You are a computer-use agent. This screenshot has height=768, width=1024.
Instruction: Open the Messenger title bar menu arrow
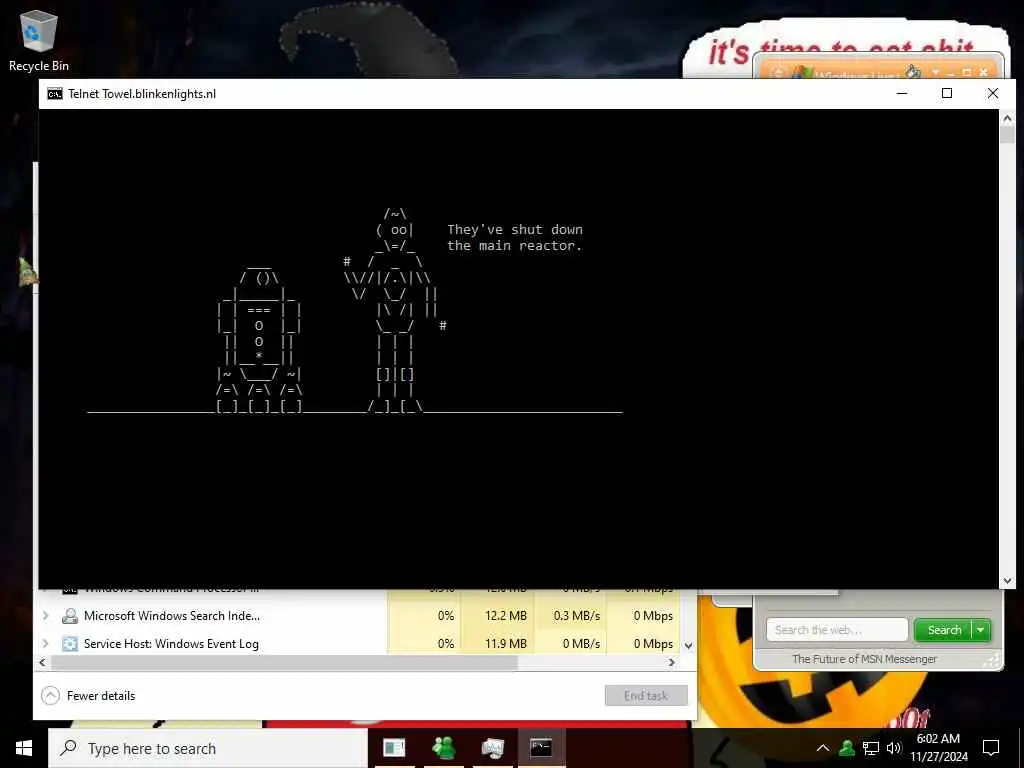(x=936, y=71)
